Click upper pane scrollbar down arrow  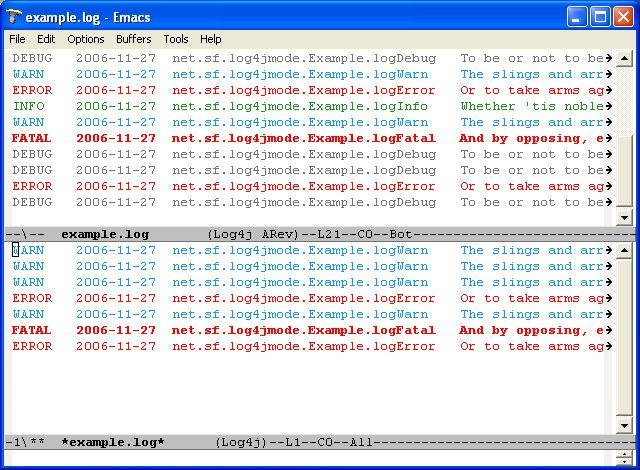624,218
